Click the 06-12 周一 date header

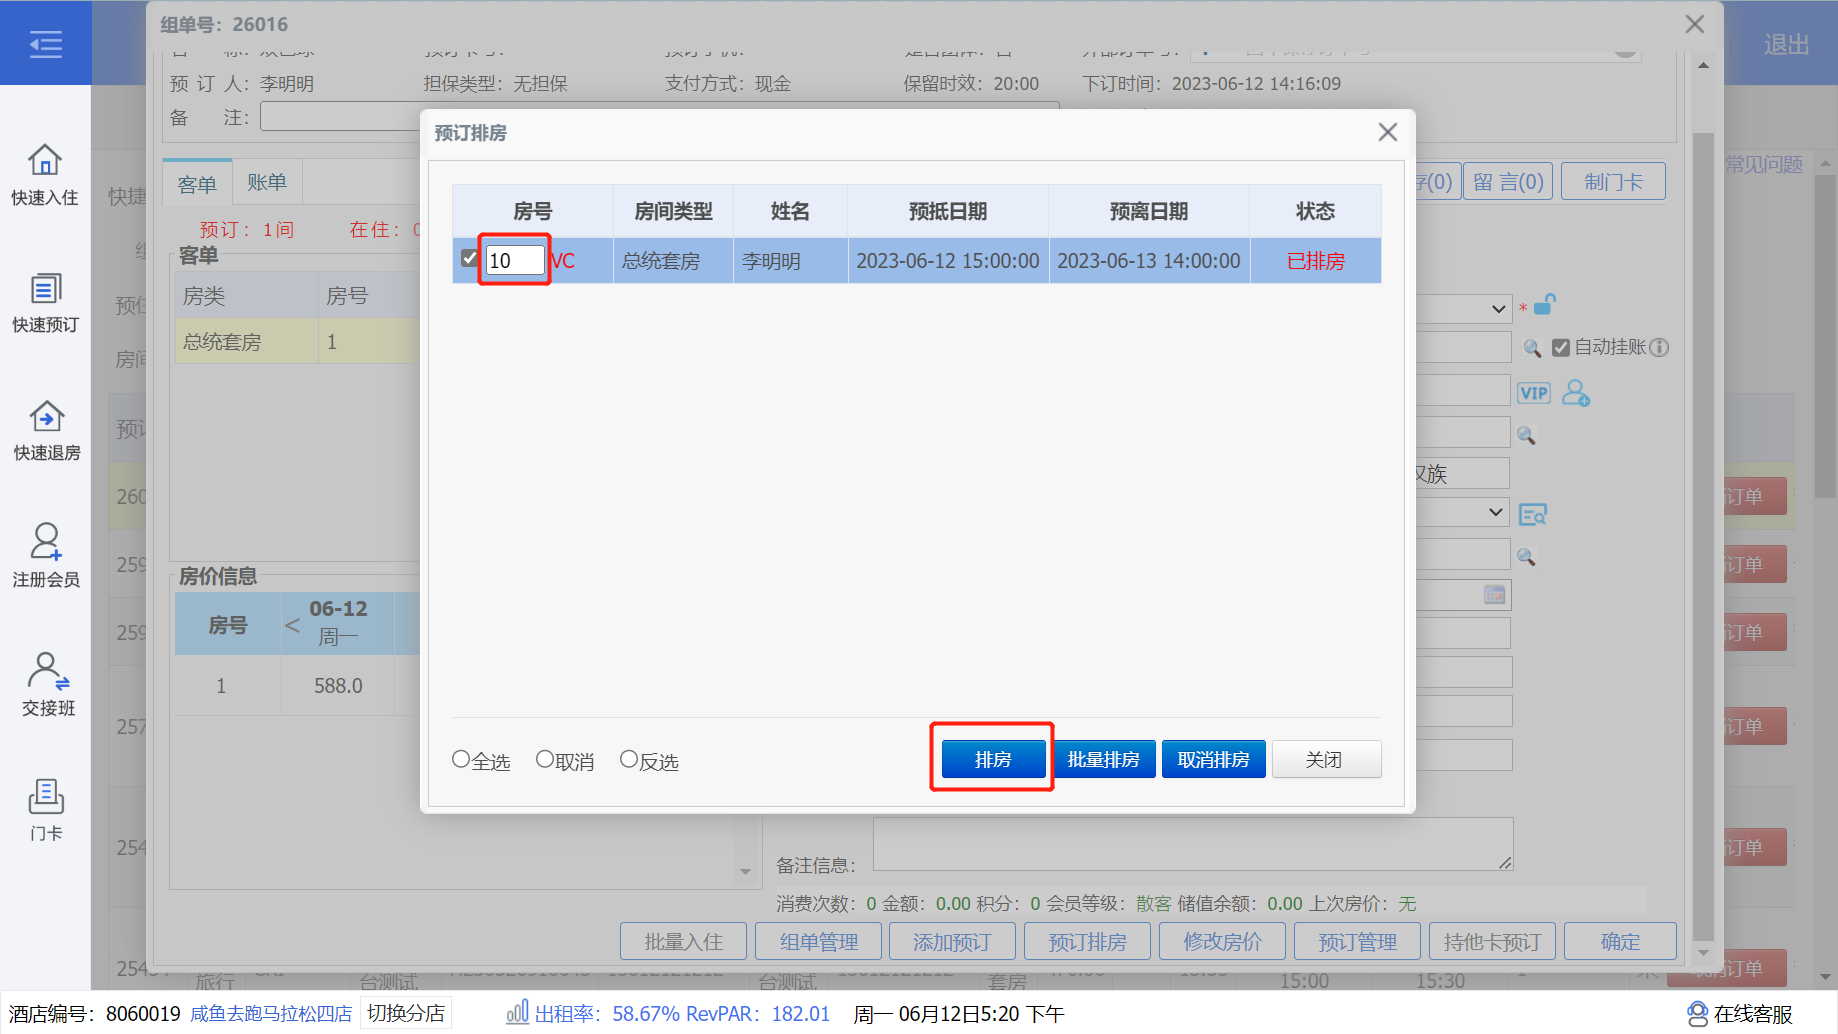point(338,622)
